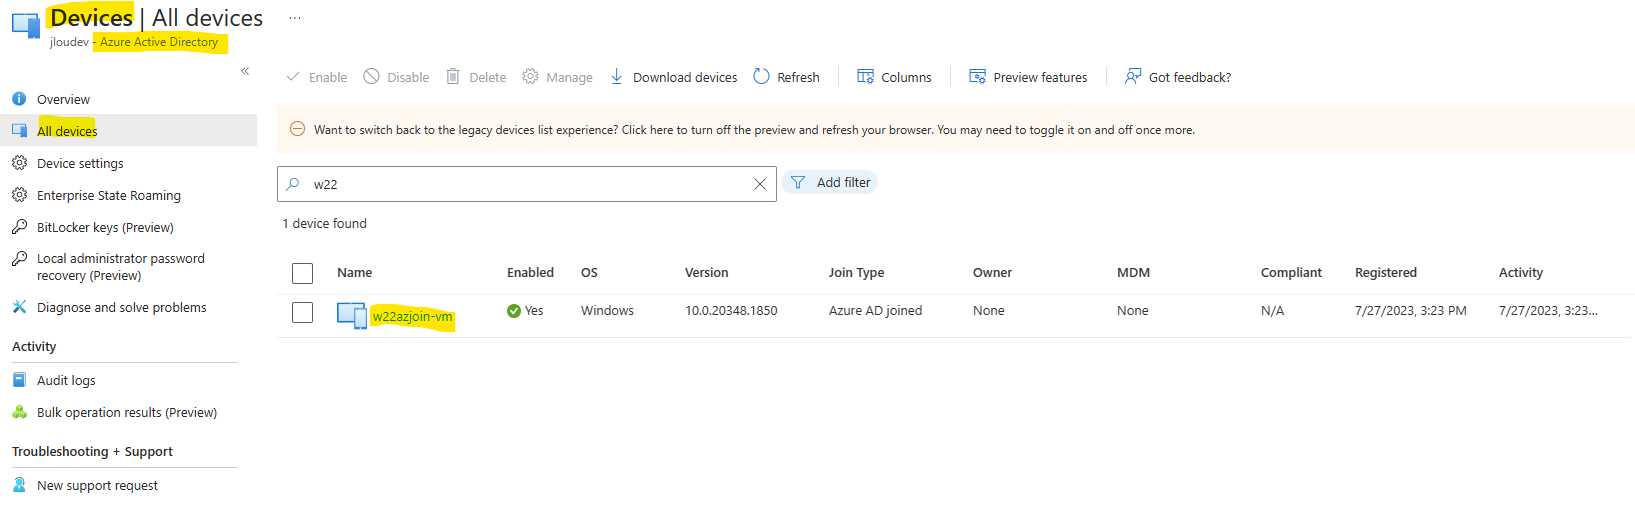Click the Azure Active Directory subtitle

coord(158,42)
